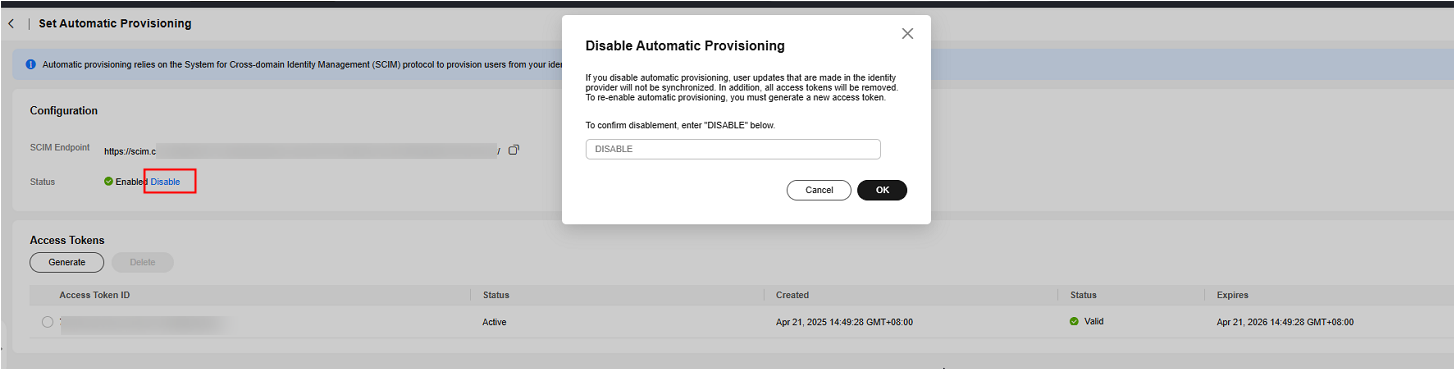
Task: Click the token's Apr 21, 2026 expiry date
Action: click(1286, 322)
